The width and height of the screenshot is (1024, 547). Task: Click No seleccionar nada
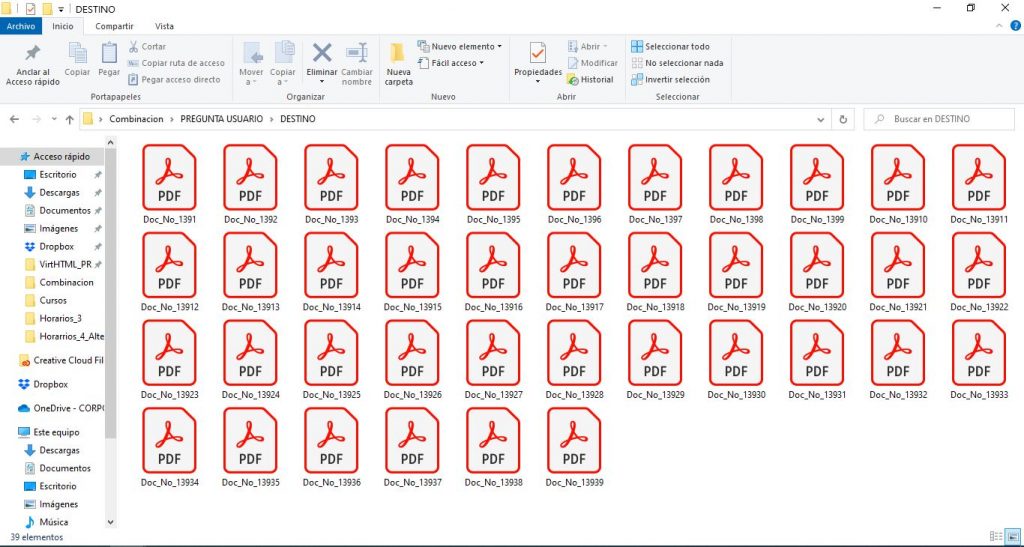677,63
